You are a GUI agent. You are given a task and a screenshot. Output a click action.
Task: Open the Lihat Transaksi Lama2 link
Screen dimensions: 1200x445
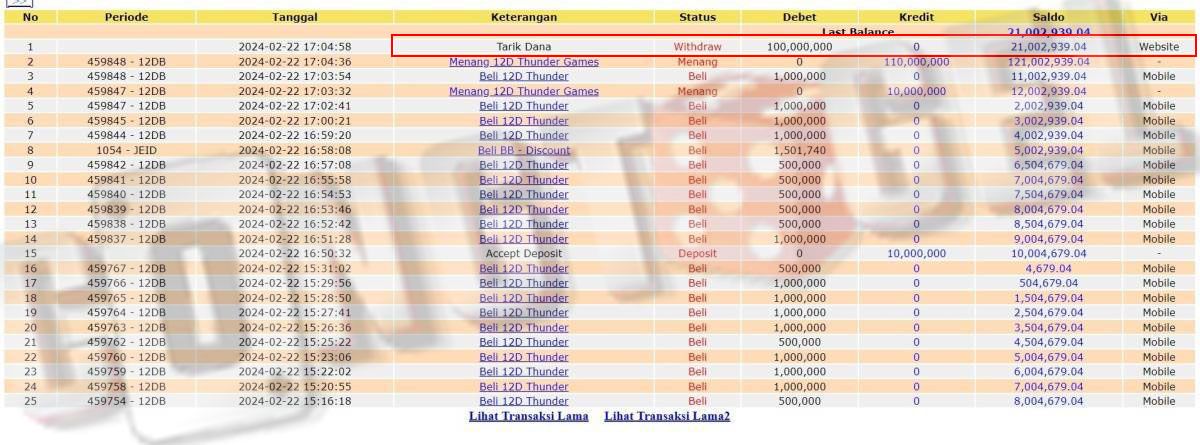coord(667,416)
